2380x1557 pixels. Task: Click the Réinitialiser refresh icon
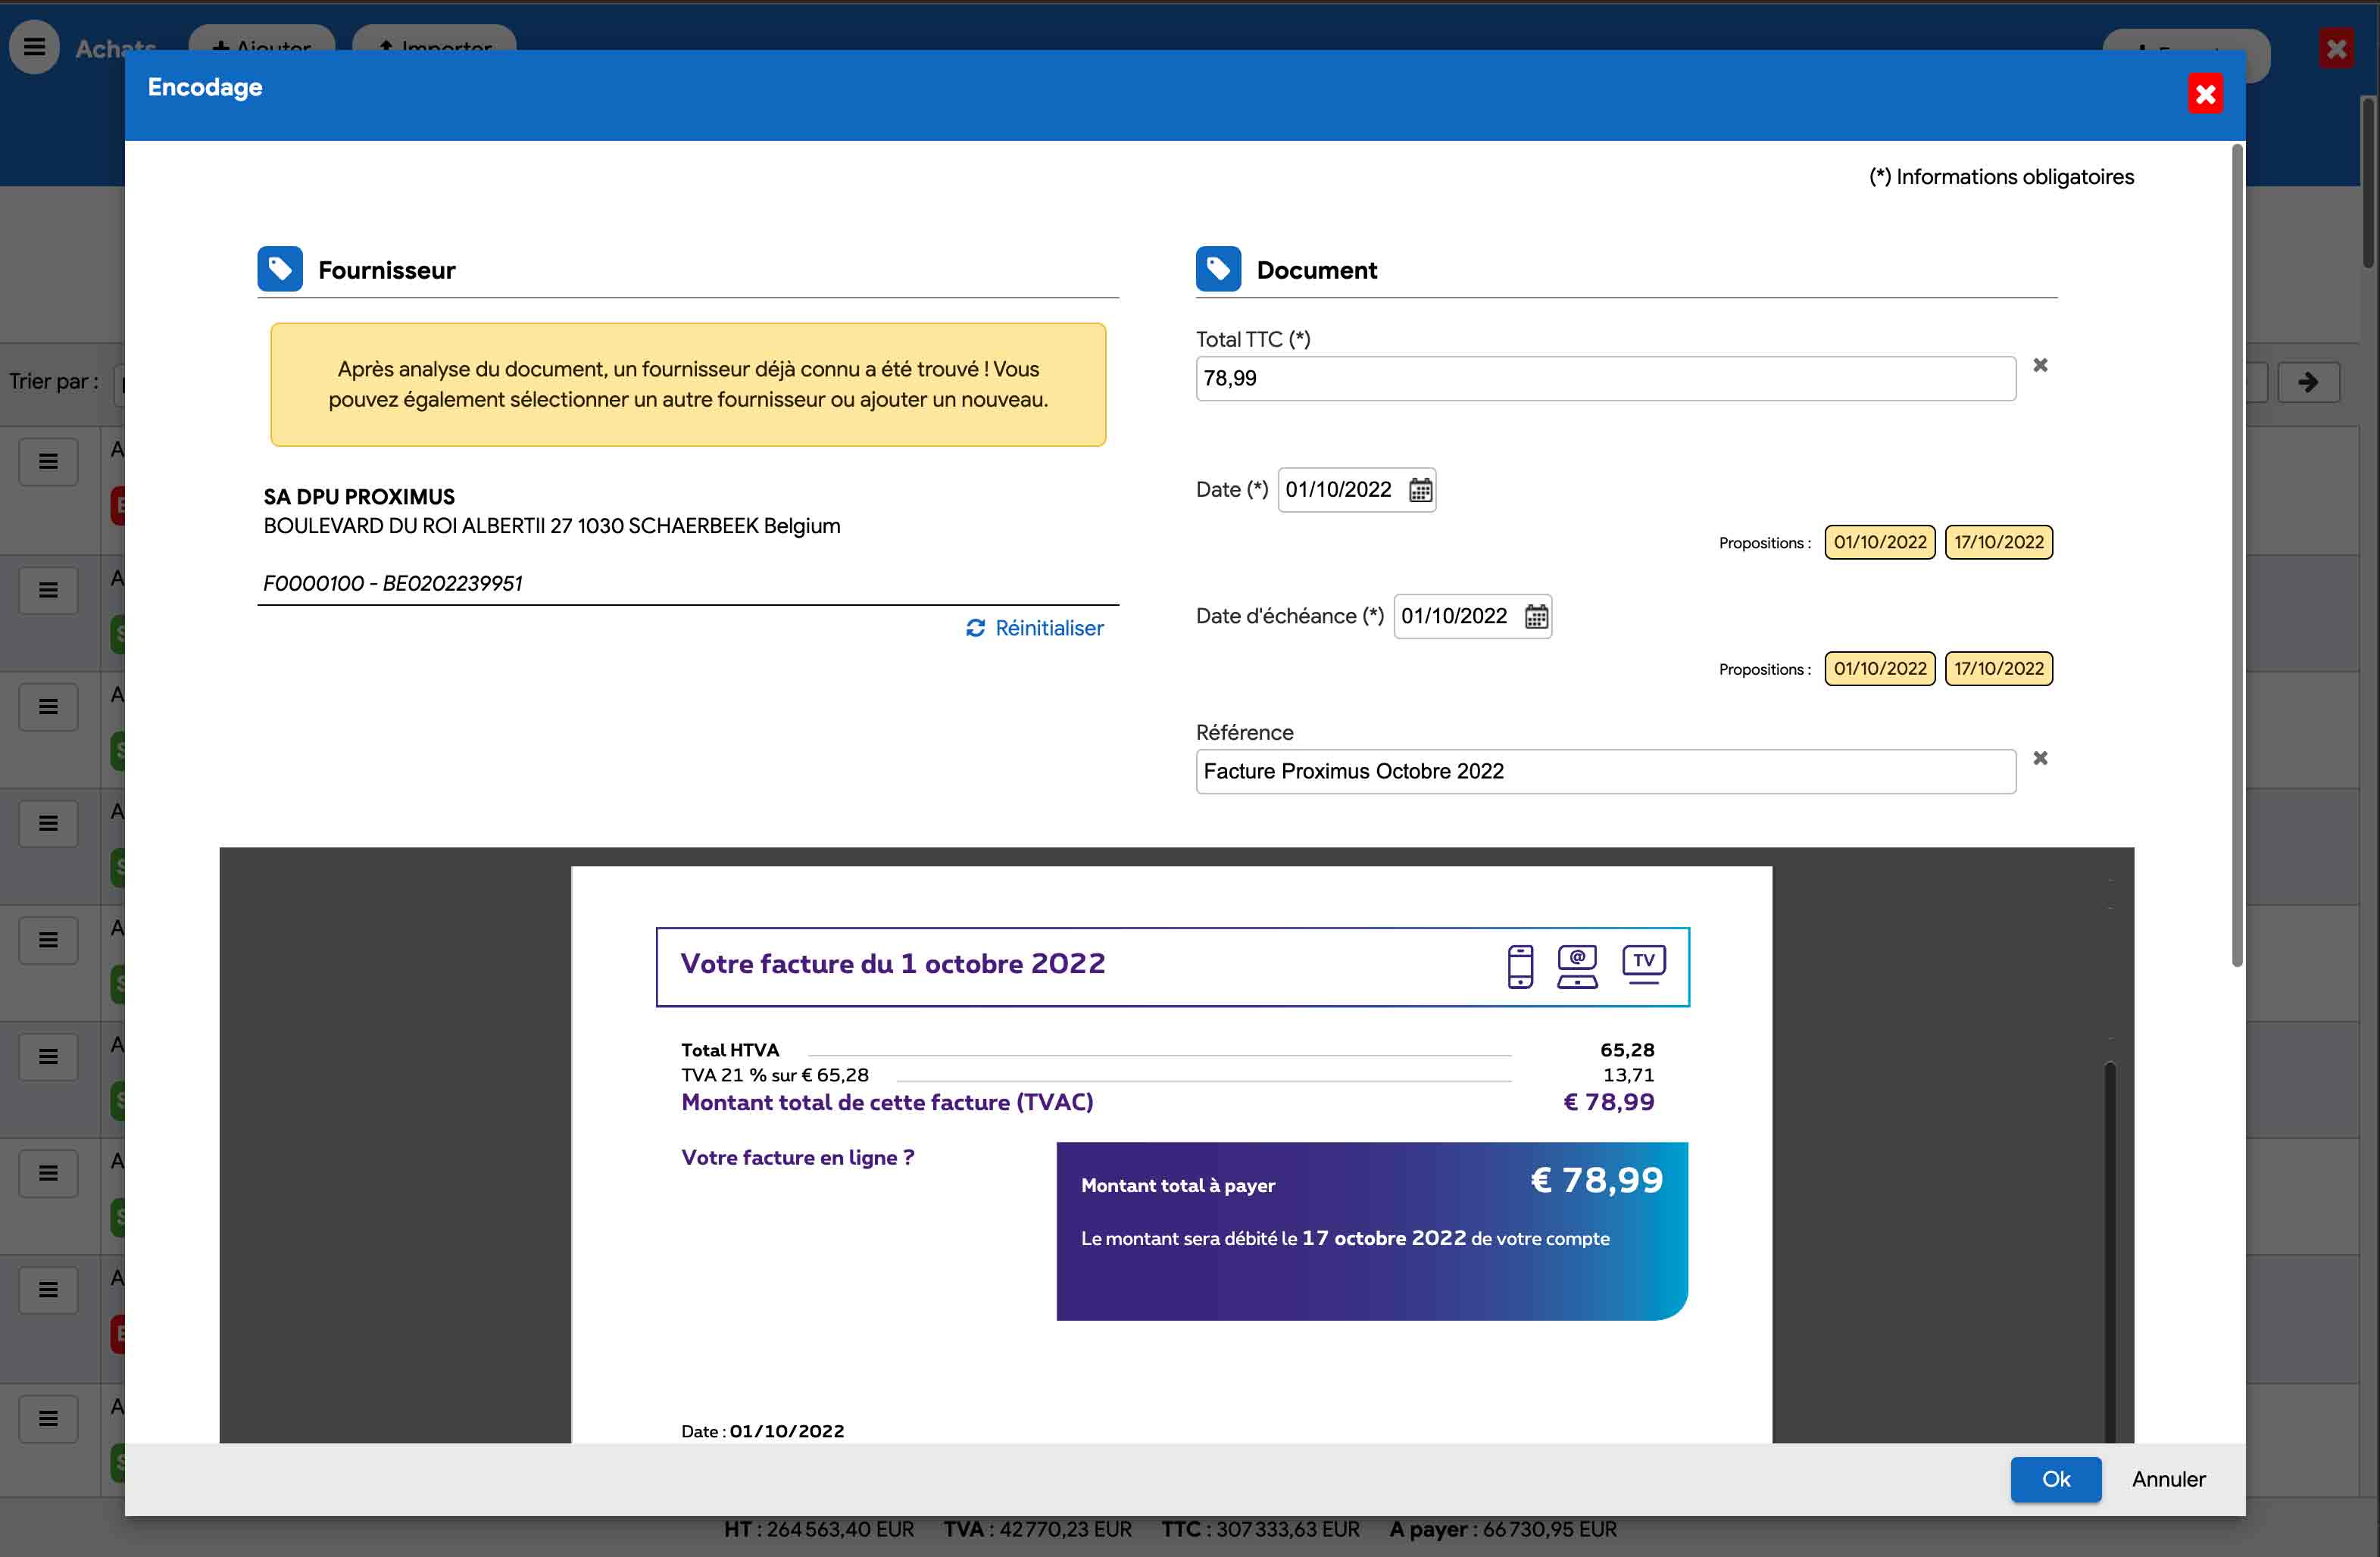pyautogui.click(x=975, y=628)
